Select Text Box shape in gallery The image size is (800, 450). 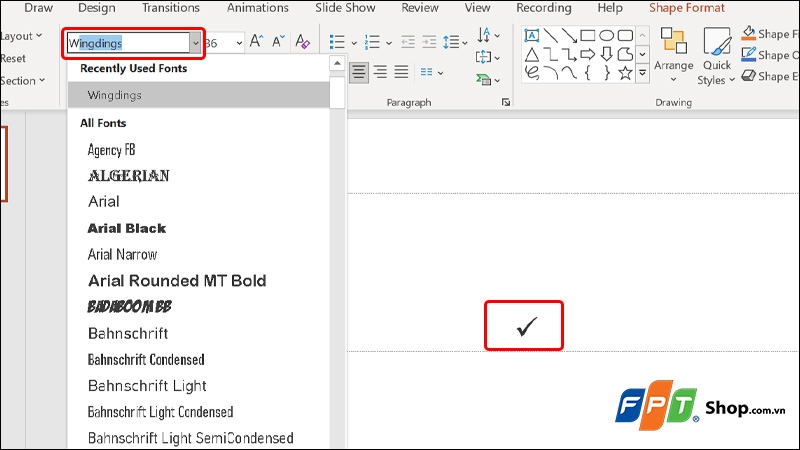pos(532,35)
